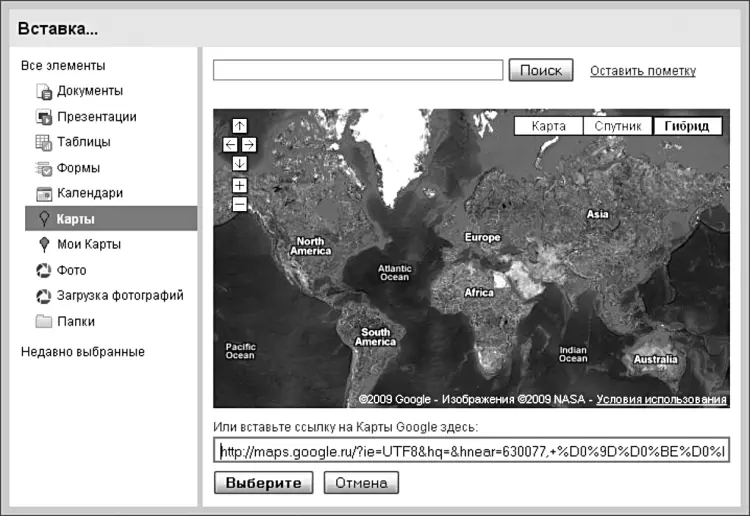
Task: Click the Picasa icon next to Фото
Action: 44,270
